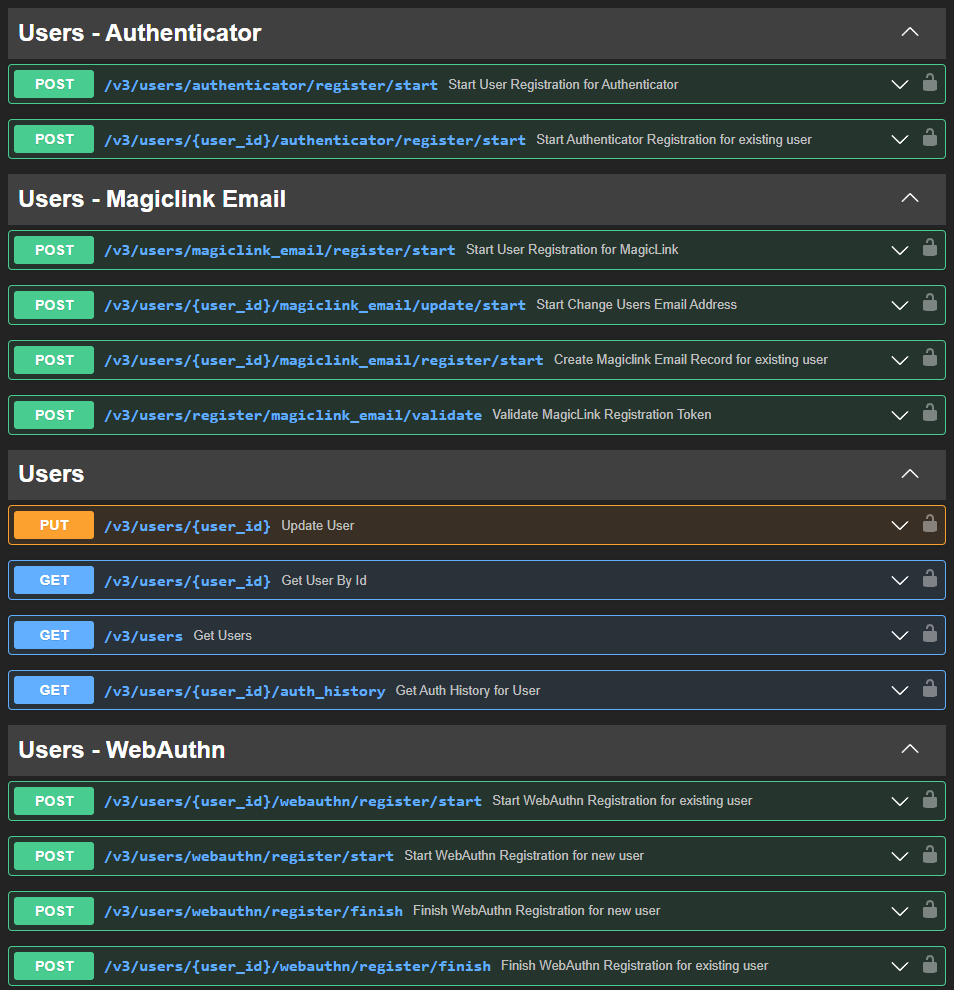Click the 'Get User By Id' description text
This screenshot has height=990, width=954.
(324, 580)
